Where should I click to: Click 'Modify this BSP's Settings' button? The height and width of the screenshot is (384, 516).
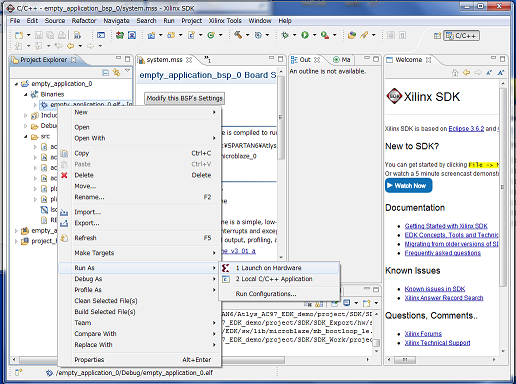pyautogui.click(x=184, y=98)
